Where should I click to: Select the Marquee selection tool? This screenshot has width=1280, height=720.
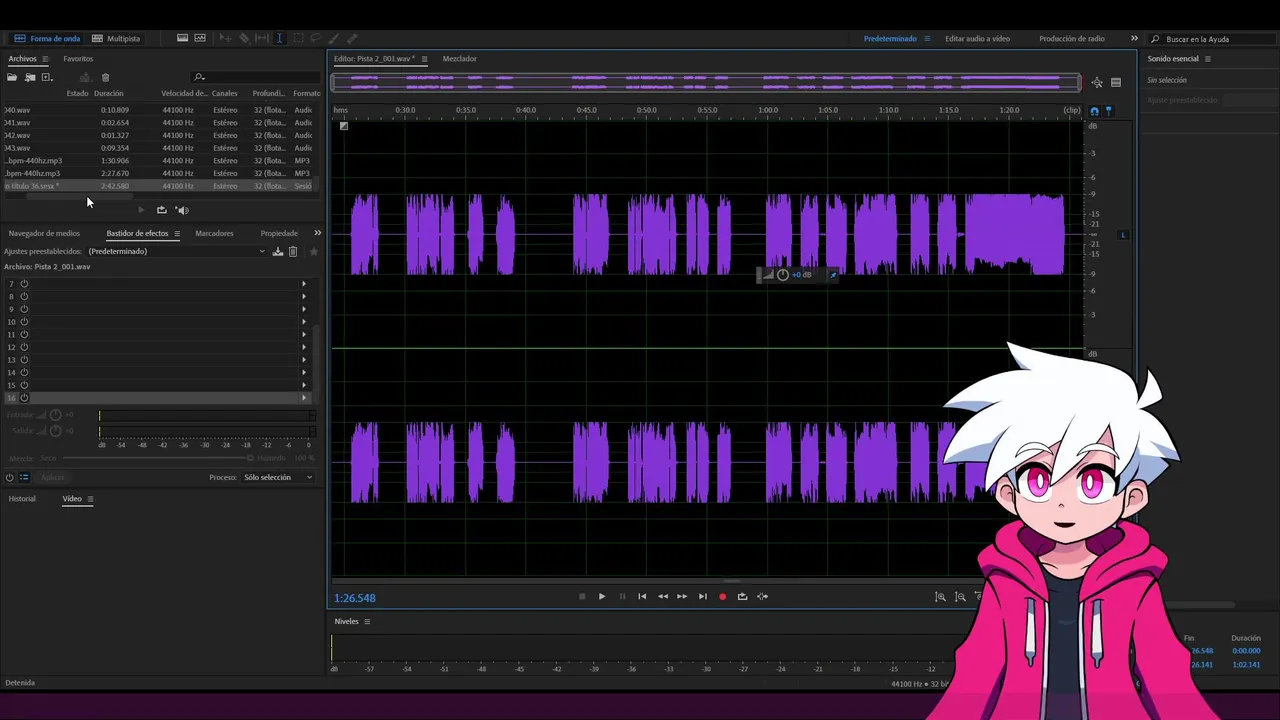[x=298, y=38]
